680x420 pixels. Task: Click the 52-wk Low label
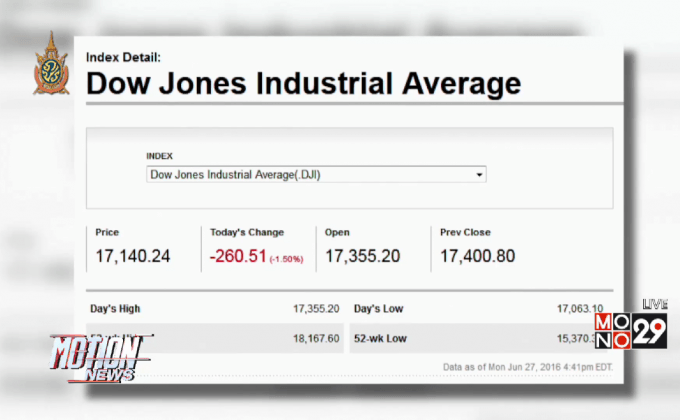coord(380,339)
